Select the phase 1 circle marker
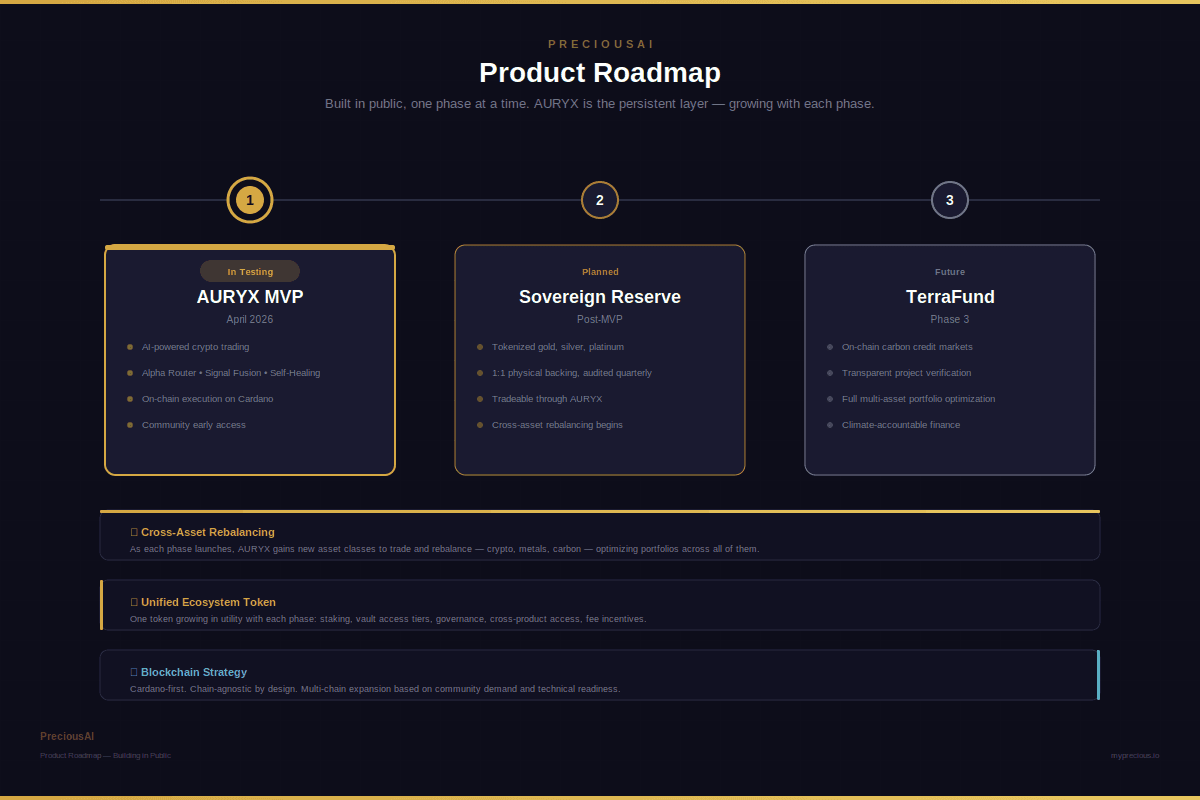This screenshot has width=1200, height=800. click(x=249, y=200)
